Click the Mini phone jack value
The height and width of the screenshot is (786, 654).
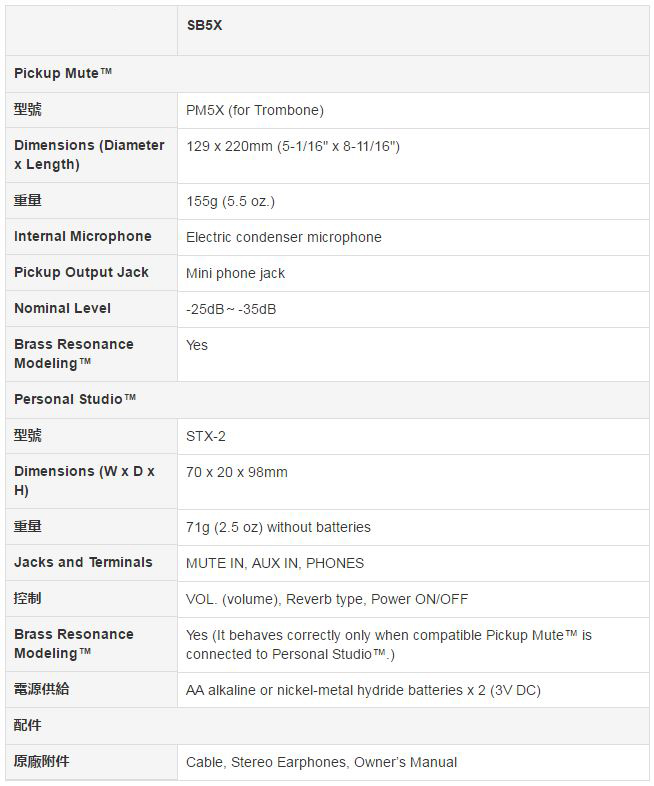(x=235, y=273)
